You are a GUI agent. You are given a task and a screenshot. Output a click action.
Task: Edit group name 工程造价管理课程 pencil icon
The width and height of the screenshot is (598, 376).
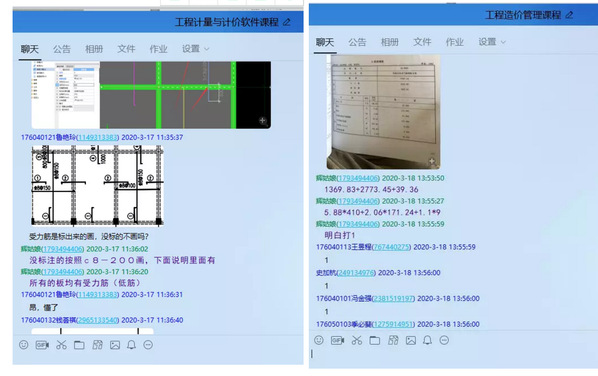coord(569,15)
